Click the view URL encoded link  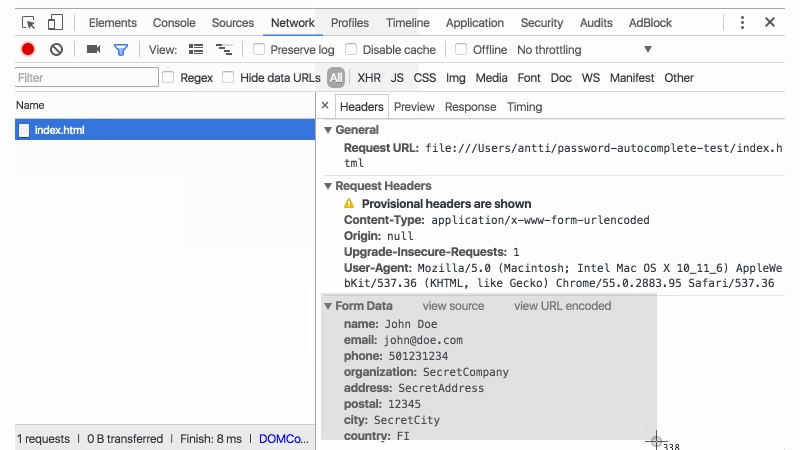point(562,306)
